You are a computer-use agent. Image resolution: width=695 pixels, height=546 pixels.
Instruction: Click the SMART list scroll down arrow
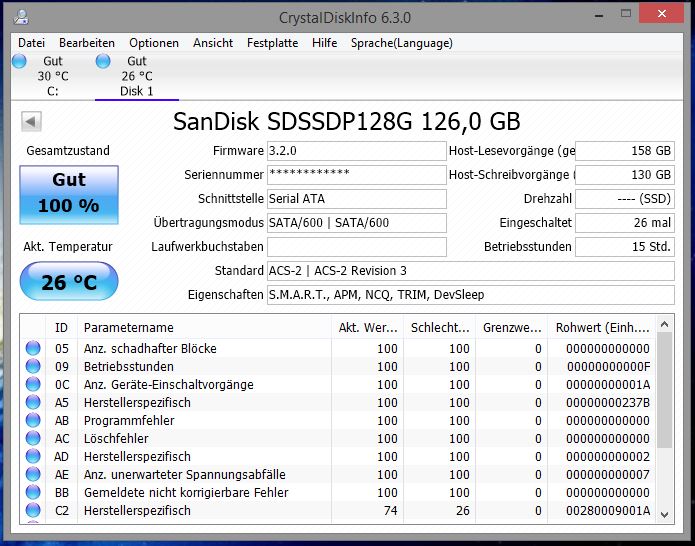point(664,514)
